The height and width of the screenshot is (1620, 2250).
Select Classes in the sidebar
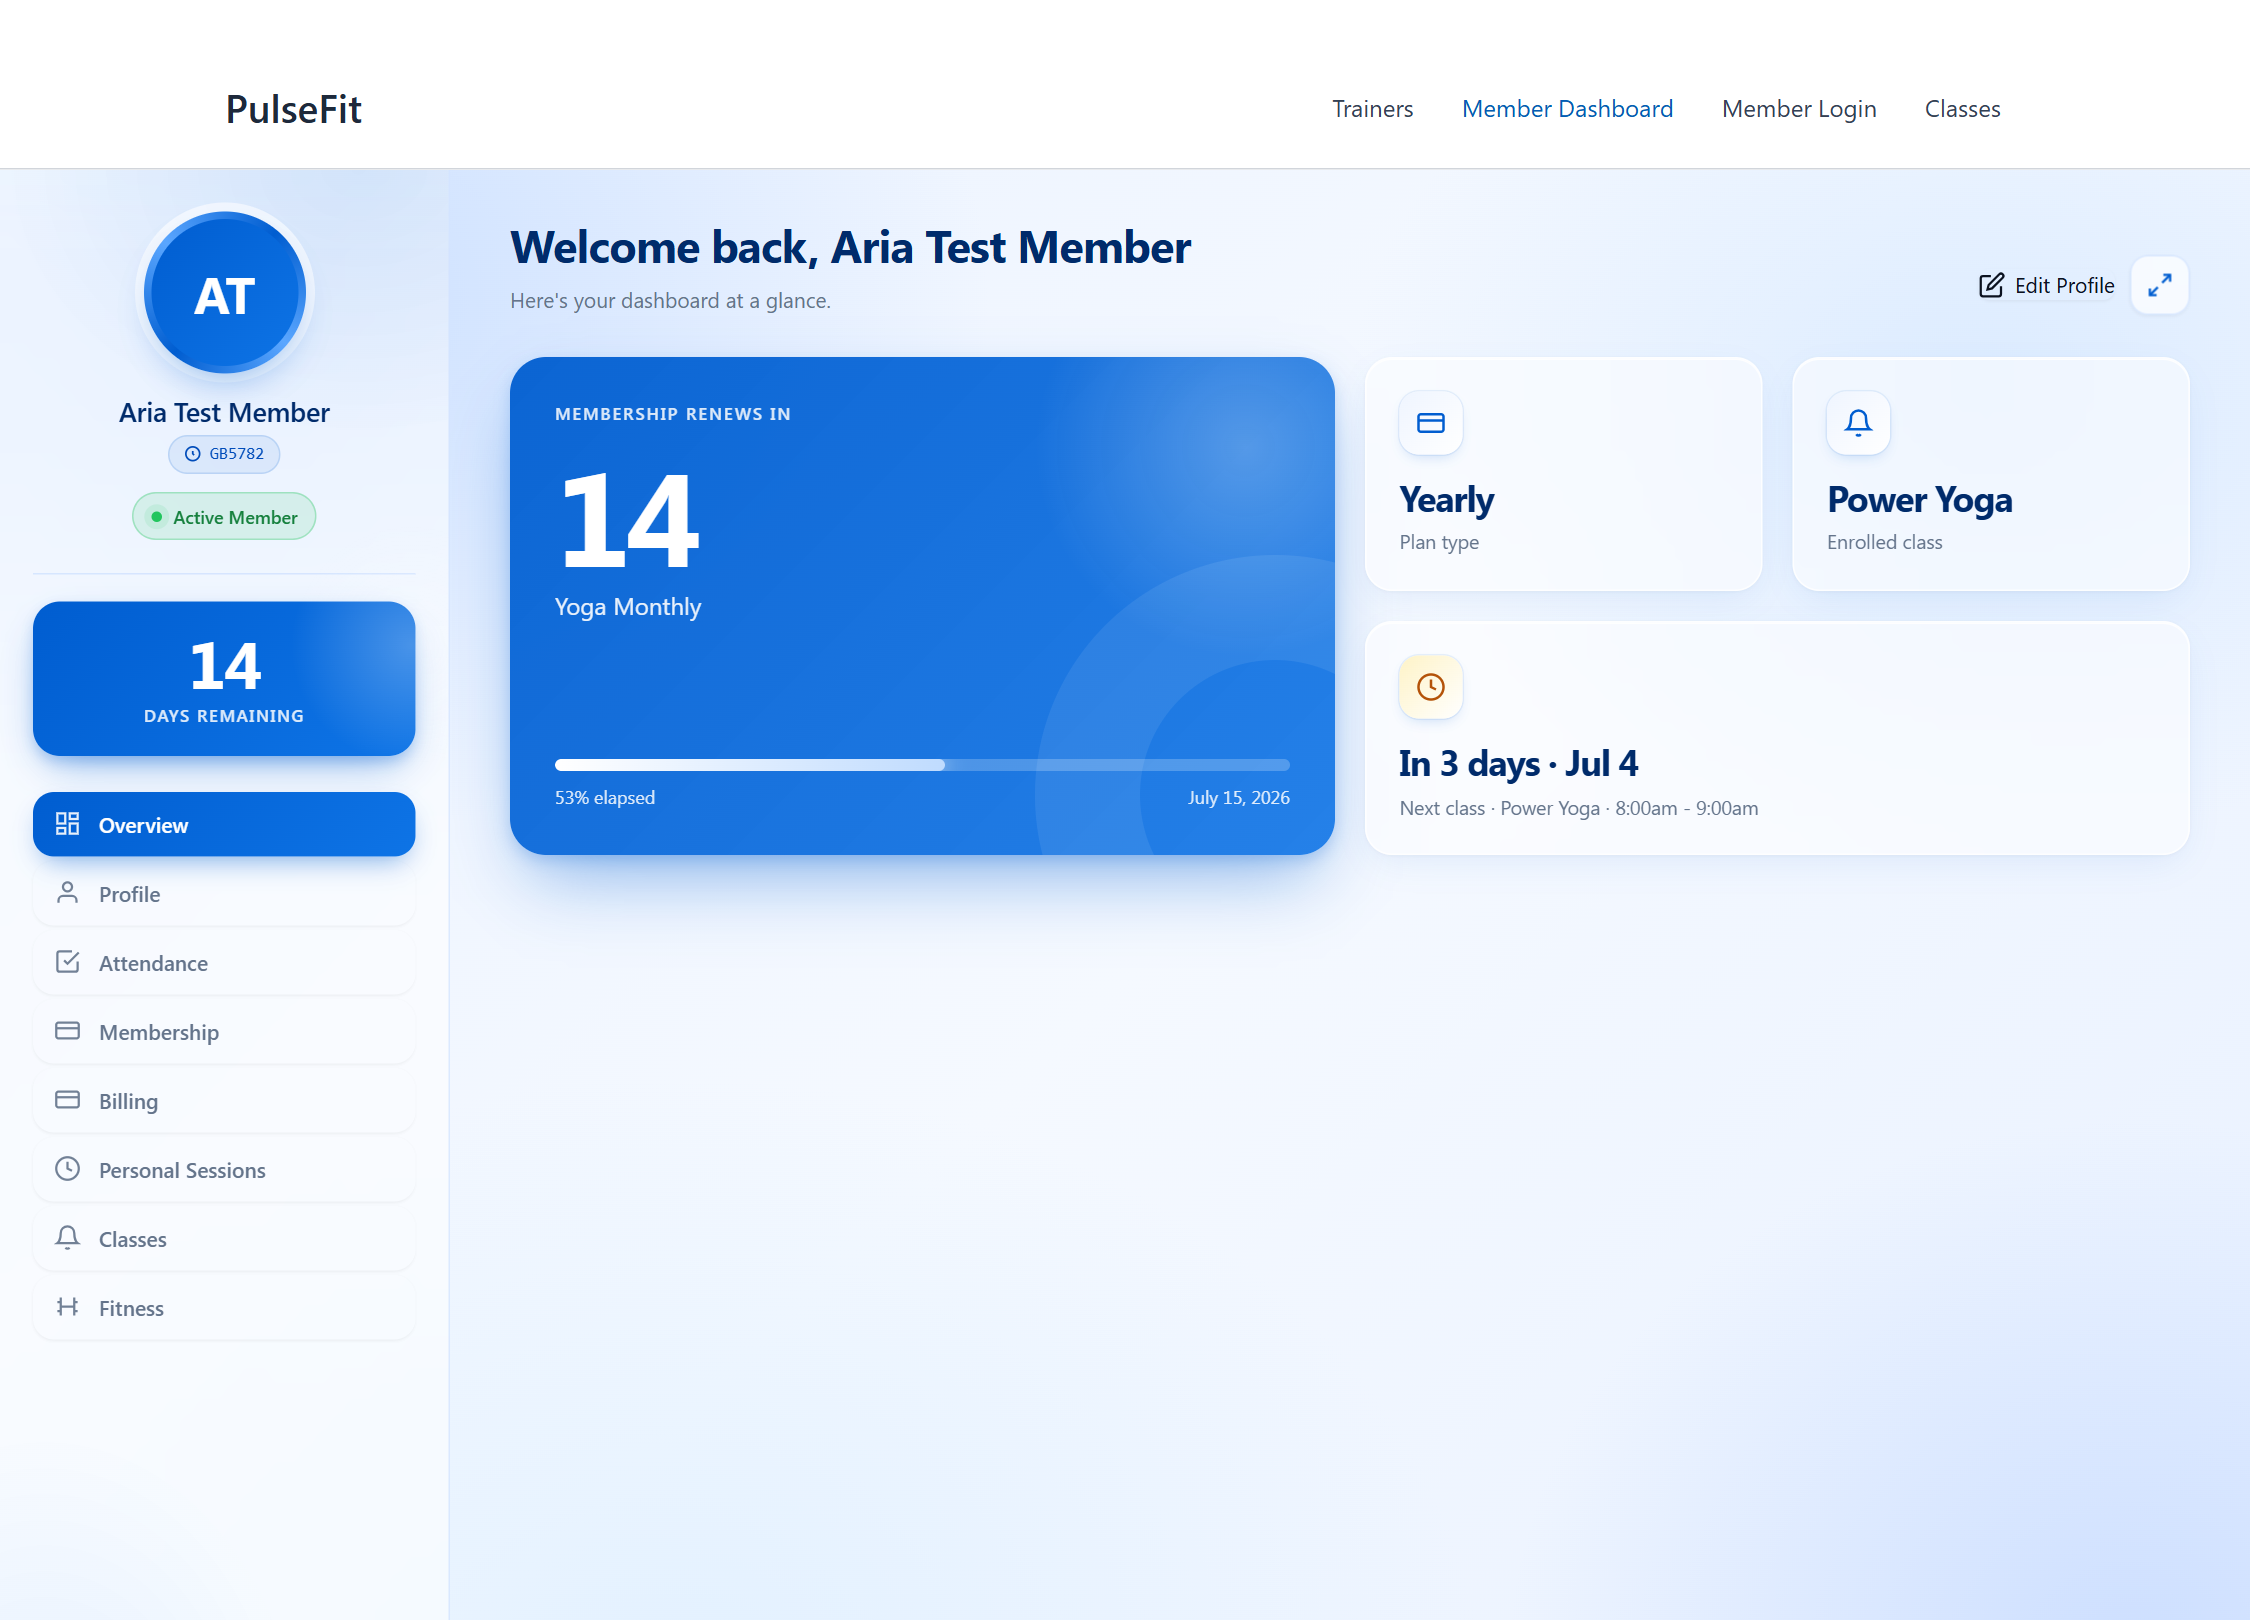click(224, 1239)
